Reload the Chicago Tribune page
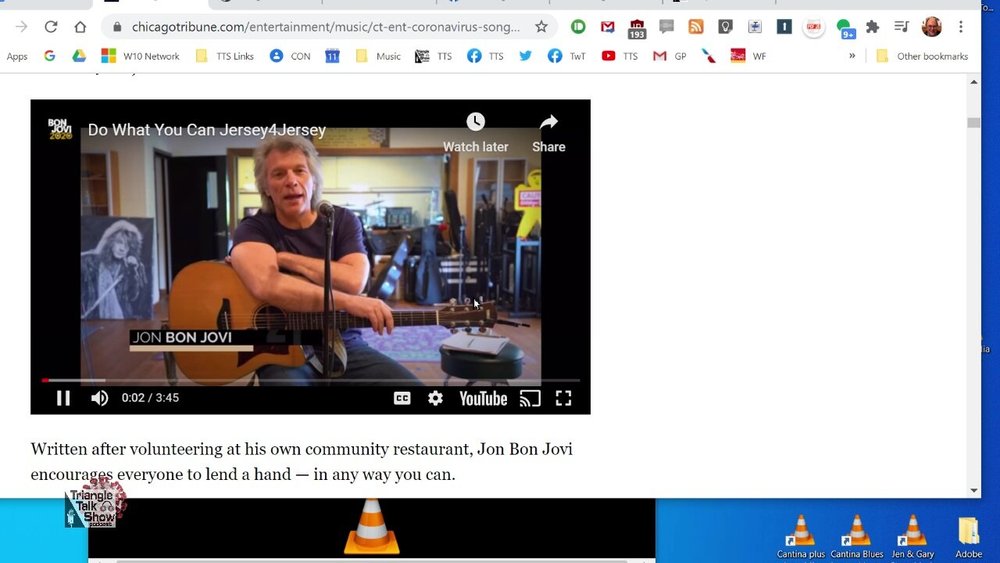Screen dimensions: 1000x563 point(51,27)
